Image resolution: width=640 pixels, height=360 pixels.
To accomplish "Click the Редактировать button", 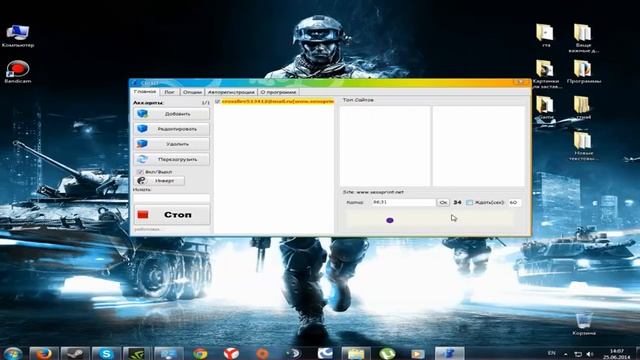I will tap(172, 129).
